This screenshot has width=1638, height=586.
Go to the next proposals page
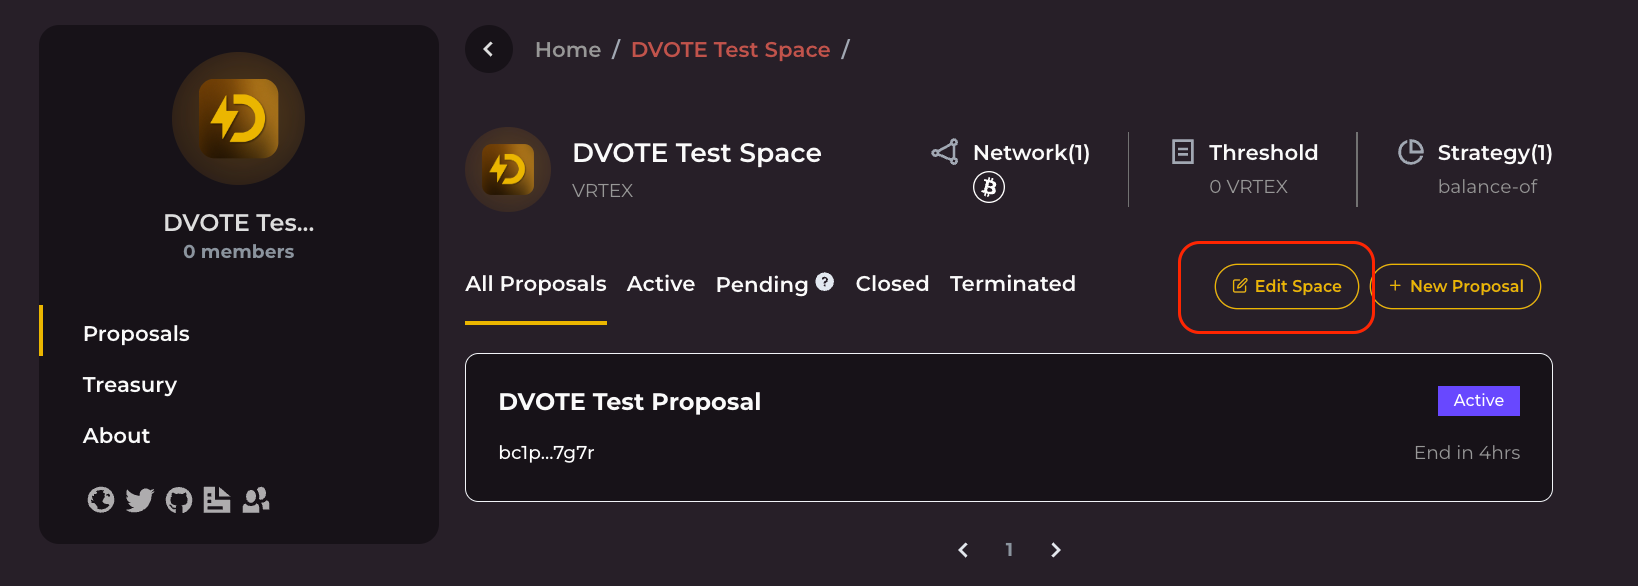click(1056, 550)
